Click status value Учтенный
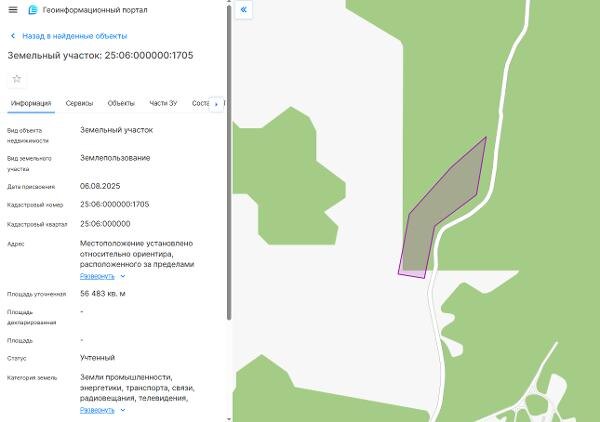Image resolution: width=600 pixels, height=422 pixels. point(97,358)
